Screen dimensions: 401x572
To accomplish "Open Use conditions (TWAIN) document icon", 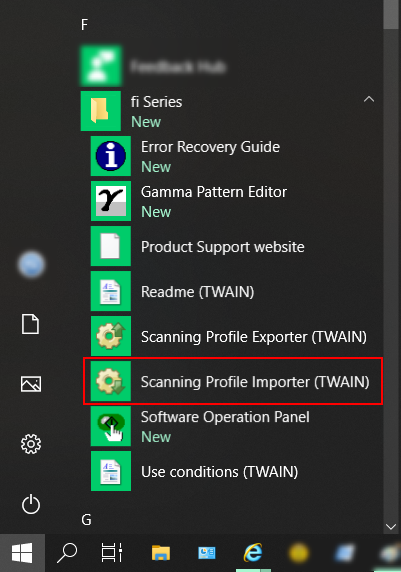I will pyautogui.click(x=111, y=471).
